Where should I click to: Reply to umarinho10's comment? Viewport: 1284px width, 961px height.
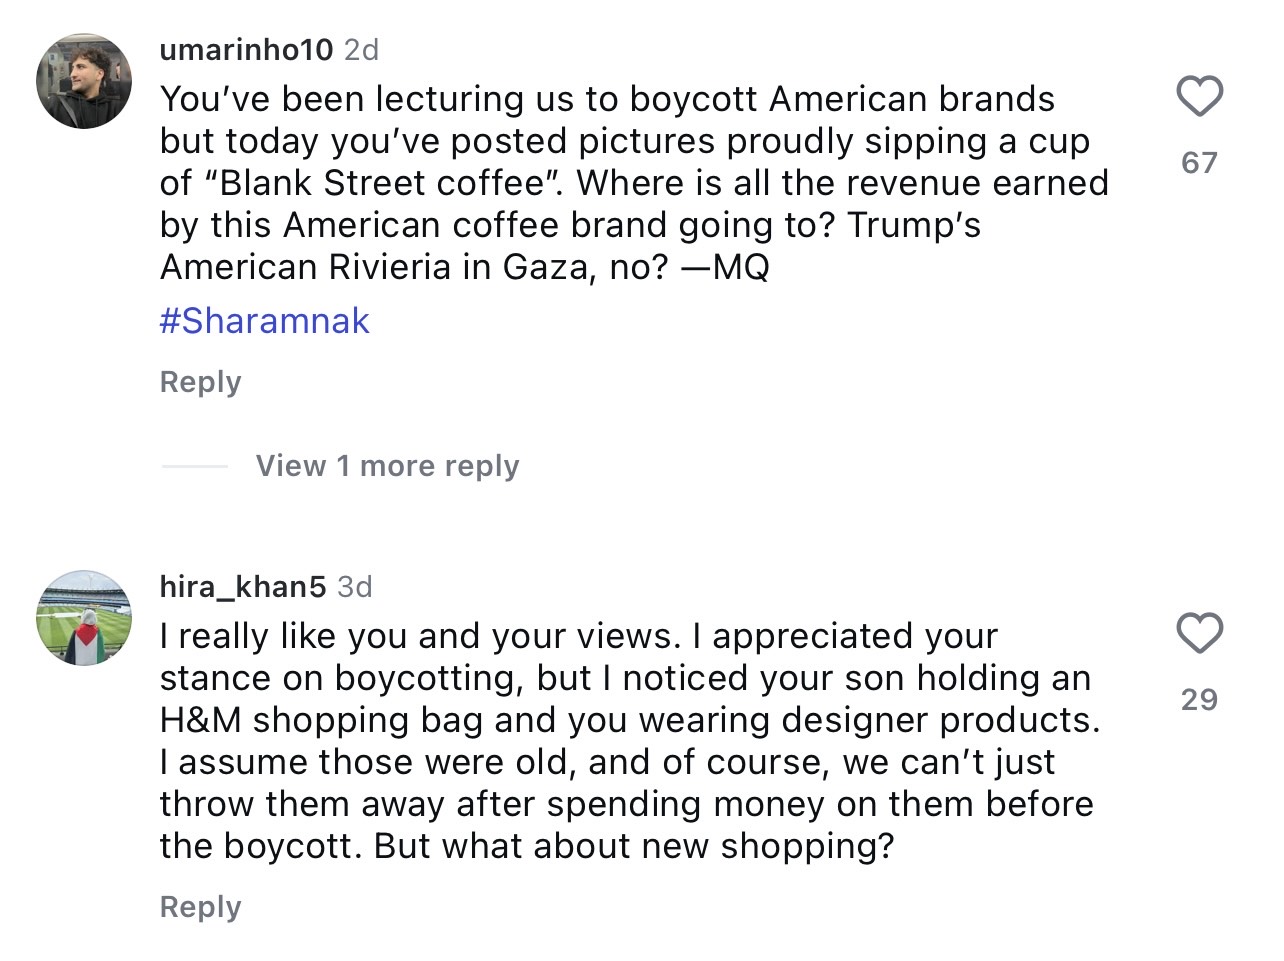(200, 382)
